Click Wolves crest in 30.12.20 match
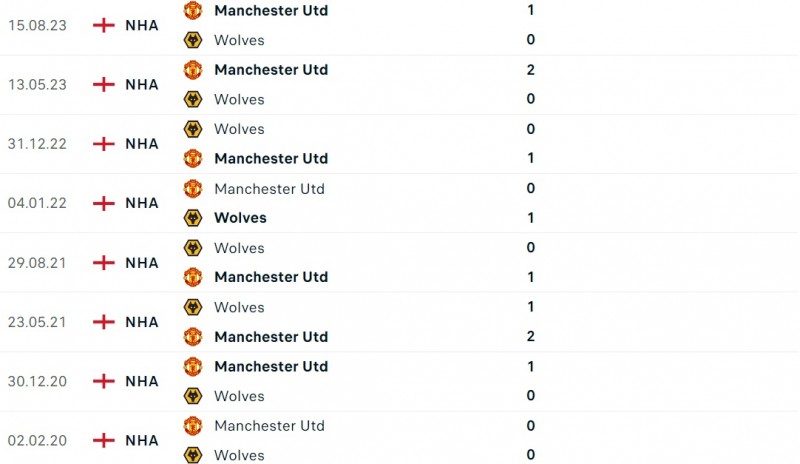Image resolution: width=800 pixels, height=464 pixels. 193,396
